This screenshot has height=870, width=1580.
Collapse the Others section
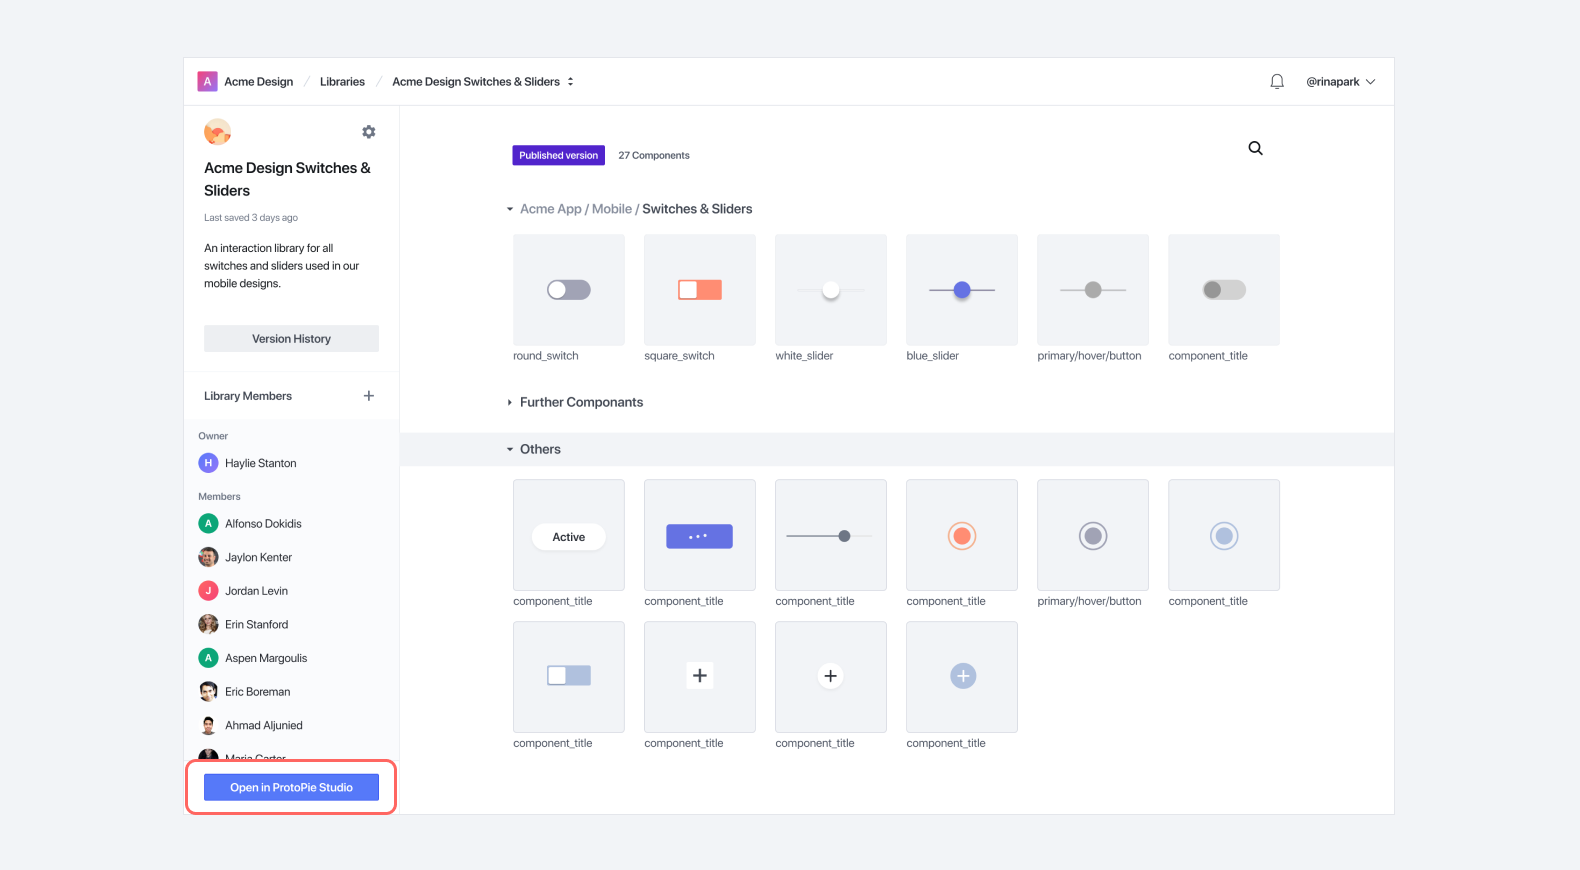pos(509,449)
